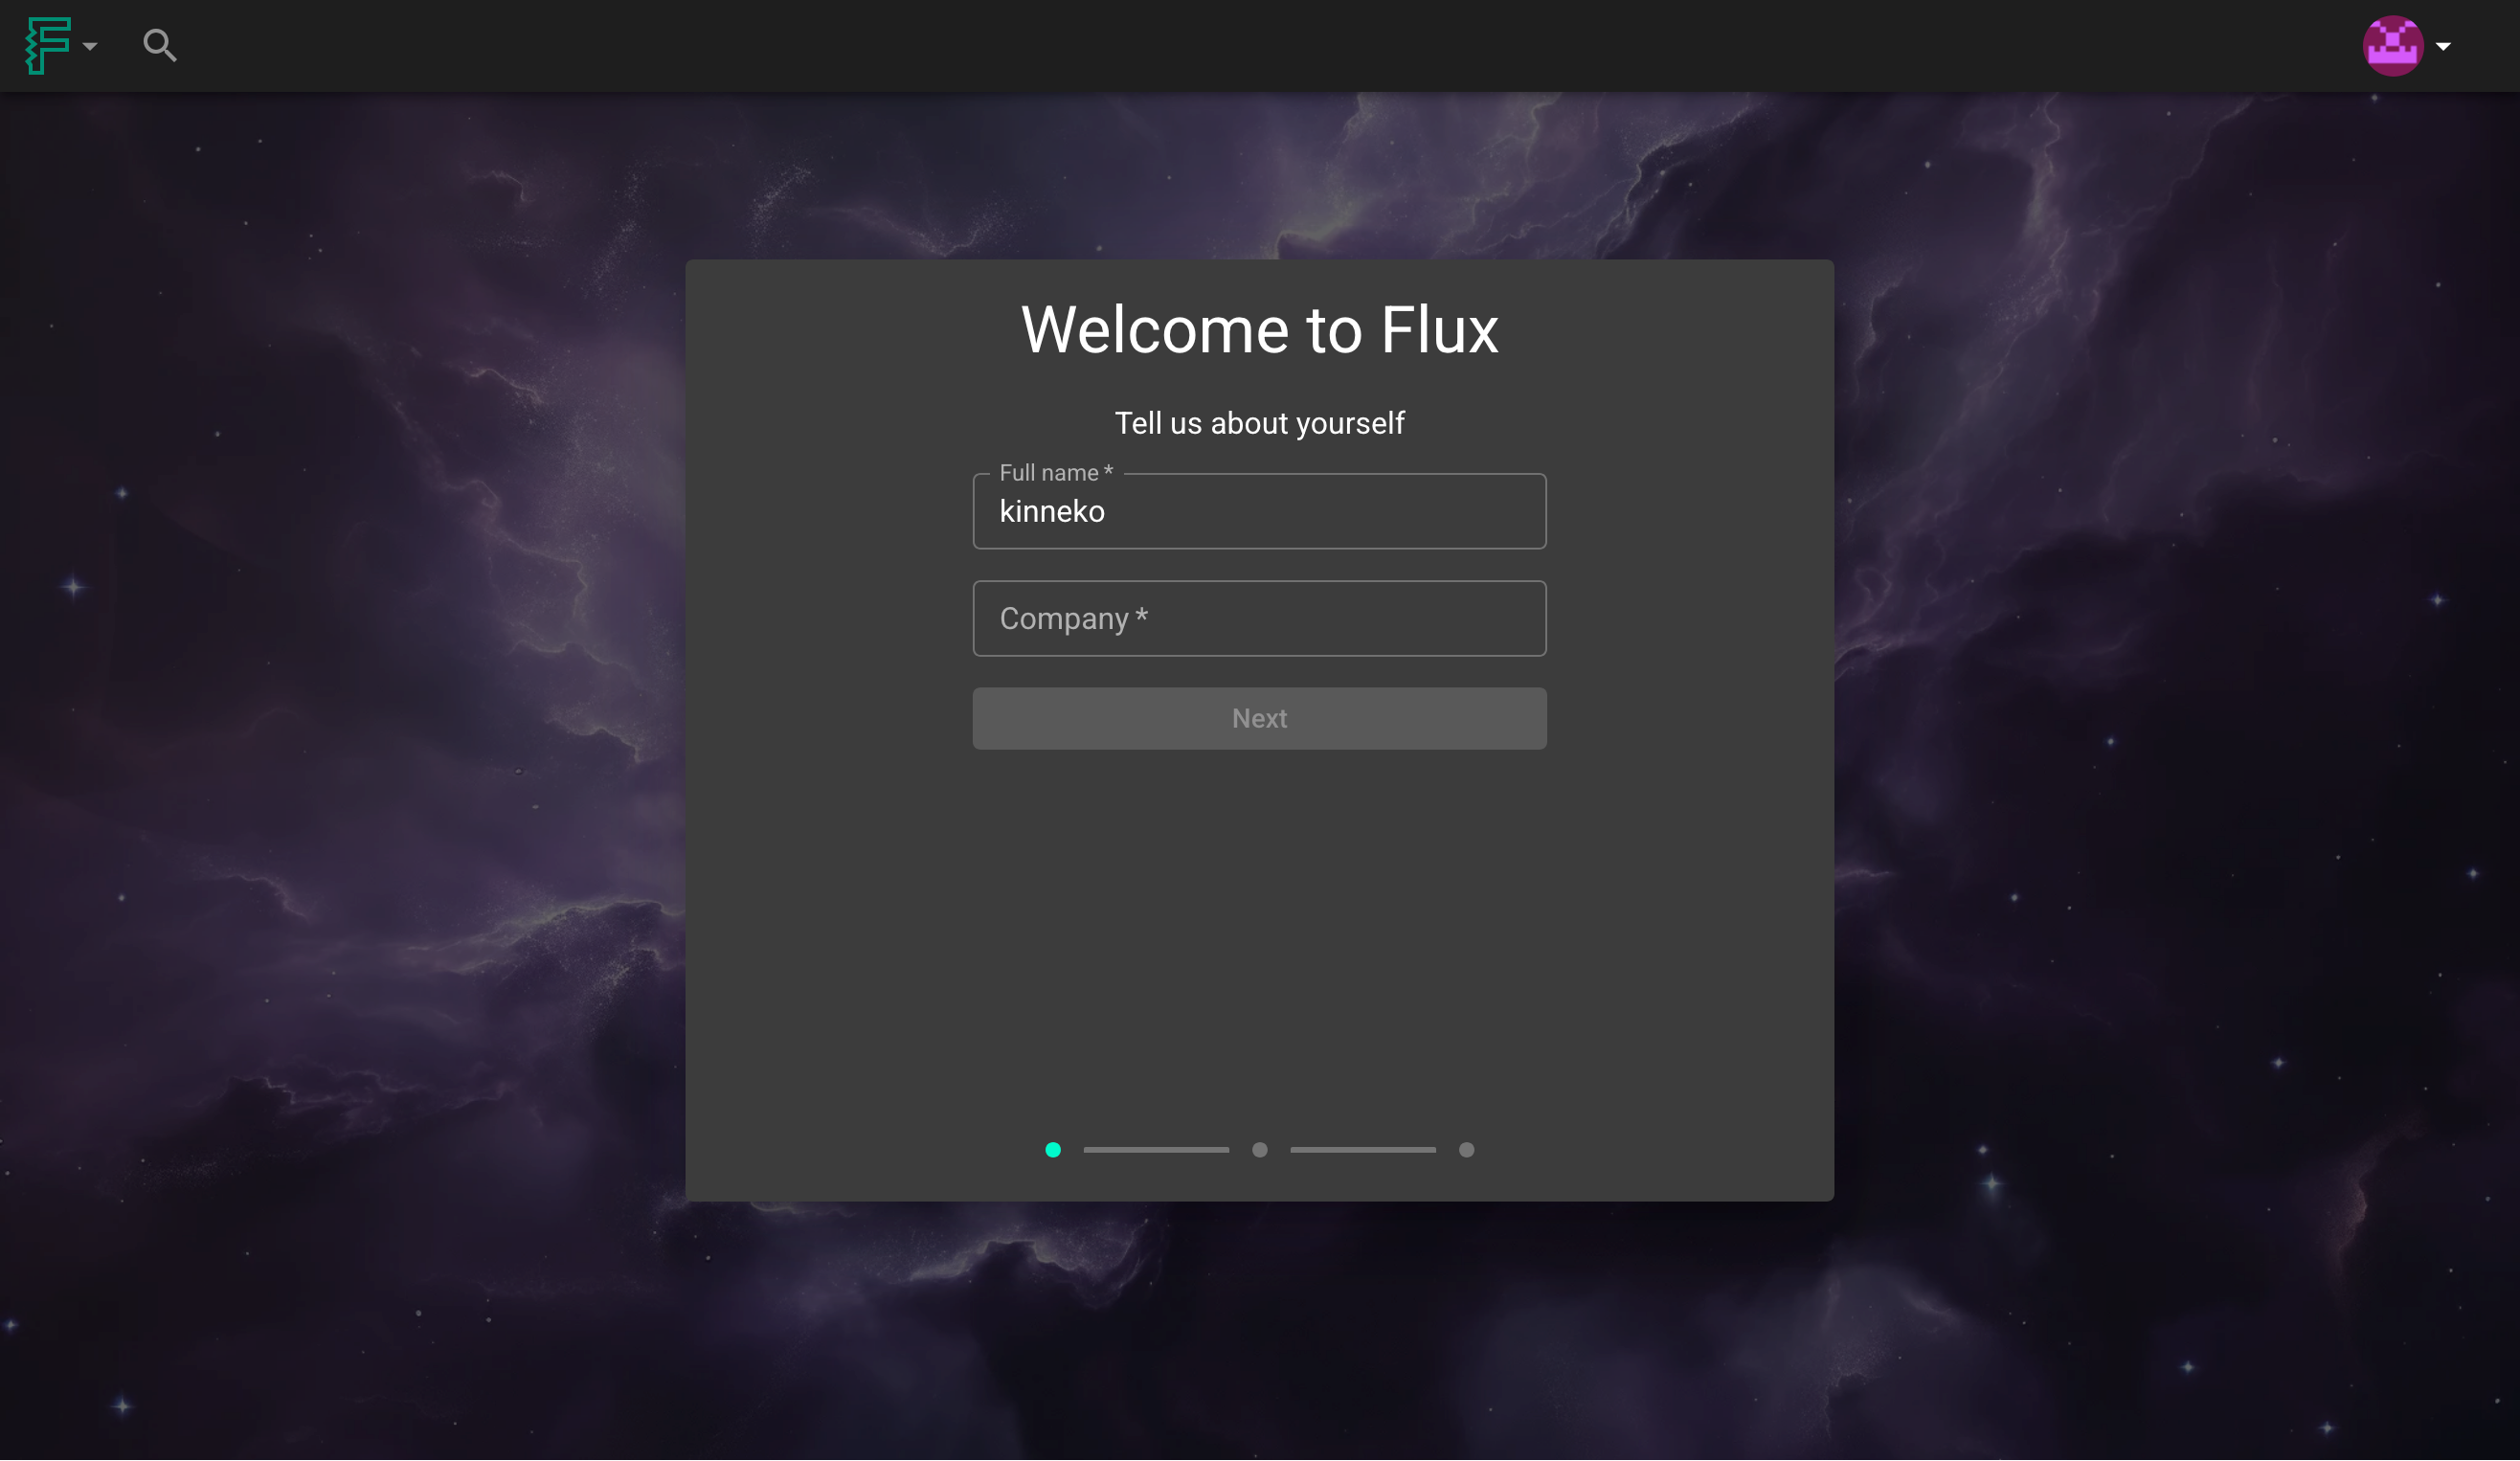
Task: Expand the Flux logo dropdown arrow
Action: click(x=90, y=47)
